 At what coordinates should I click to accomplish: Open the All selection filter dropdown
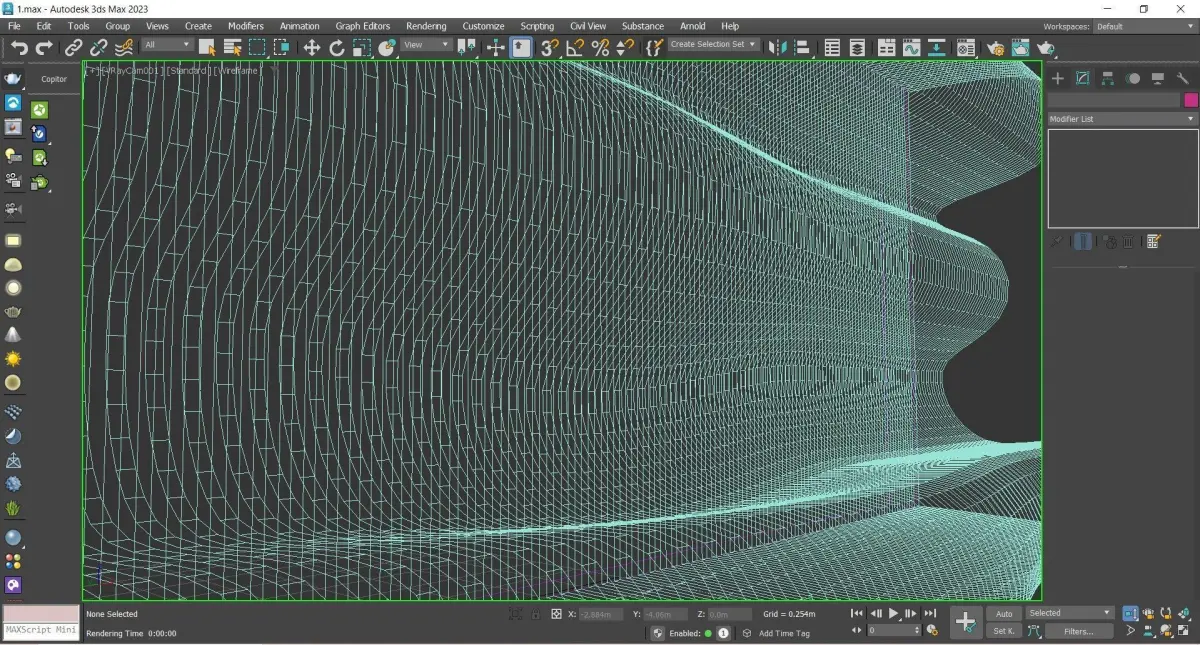(167, 45)
